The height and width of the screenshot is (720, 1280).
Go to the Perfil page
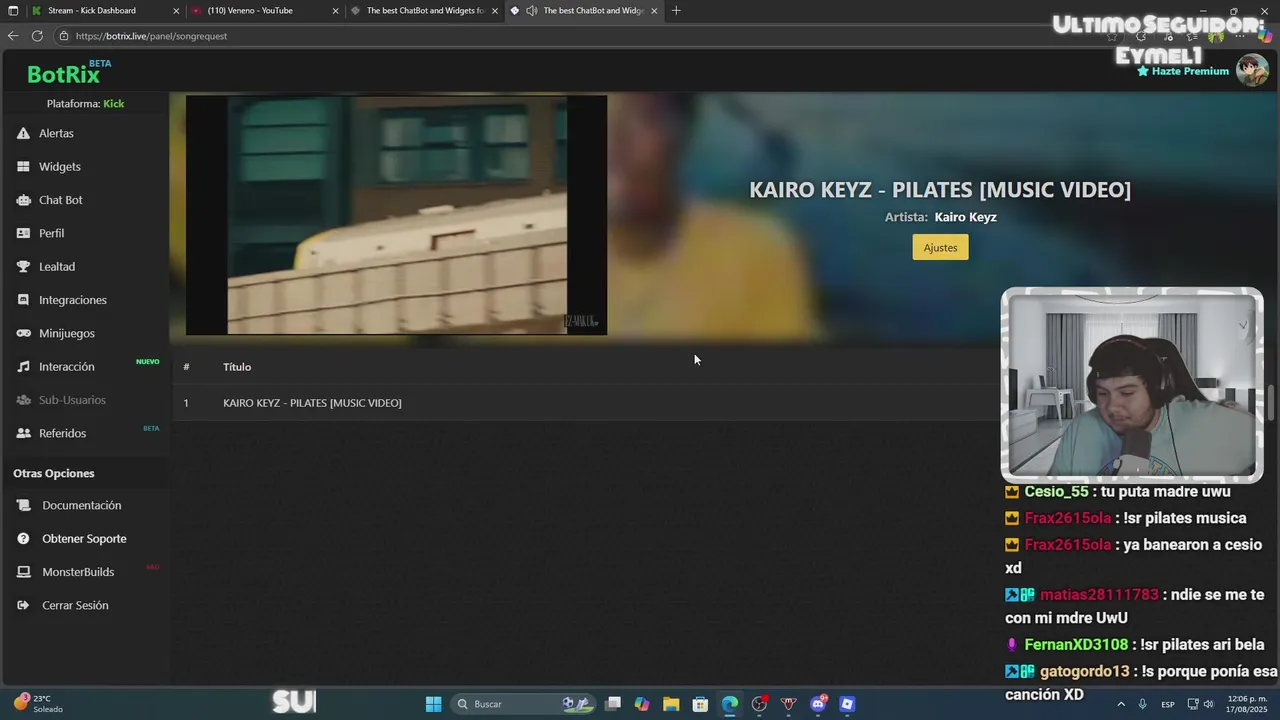tap(51, 233)
